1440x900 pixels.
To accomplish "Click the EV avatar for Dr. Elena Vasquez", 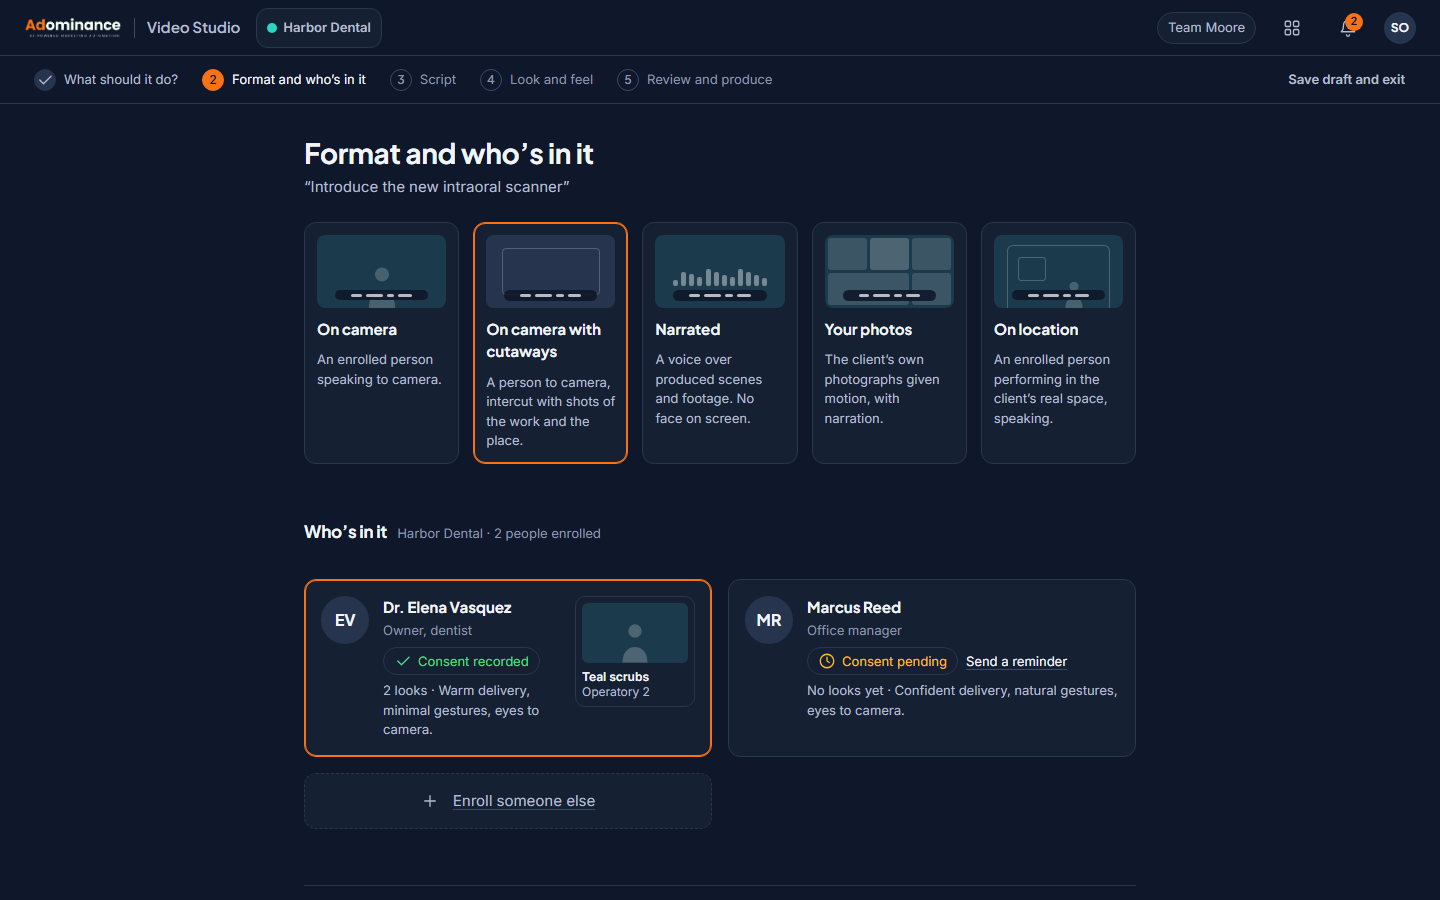I will (345, 620).
